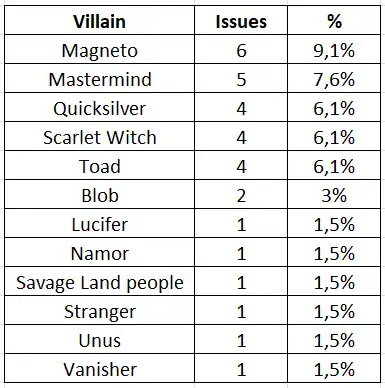The width and height of the screenshot is (385, 388).
Task: Select the Magneto cell
Action: [x=99, y=49]
